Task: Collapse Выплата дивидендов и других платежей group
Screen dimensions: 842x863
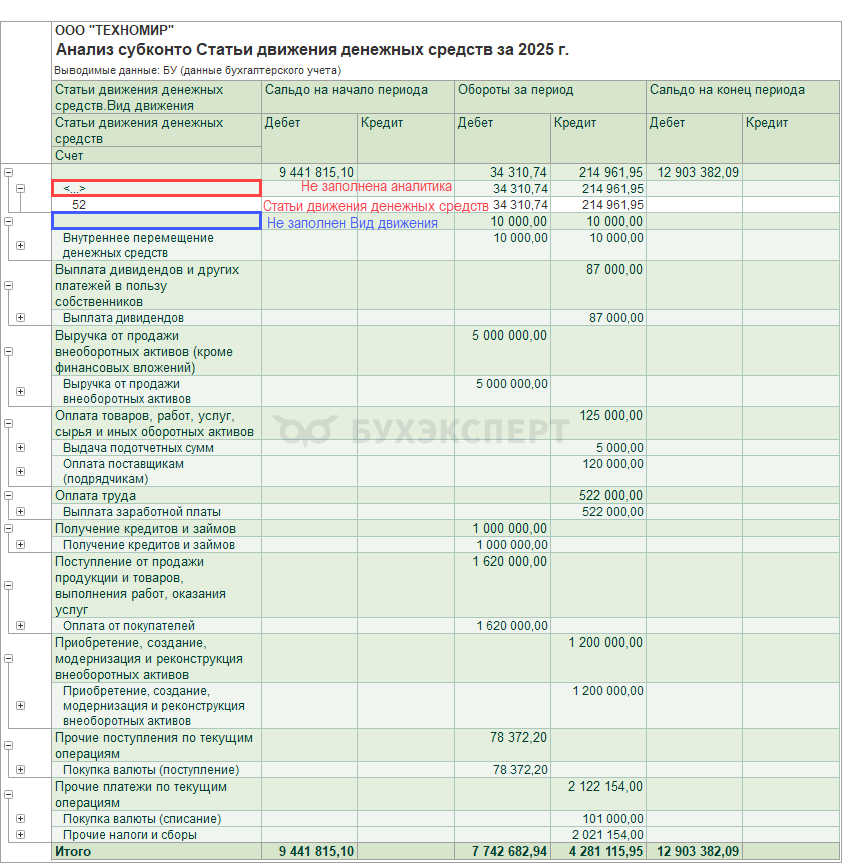Action: [9, 286]
